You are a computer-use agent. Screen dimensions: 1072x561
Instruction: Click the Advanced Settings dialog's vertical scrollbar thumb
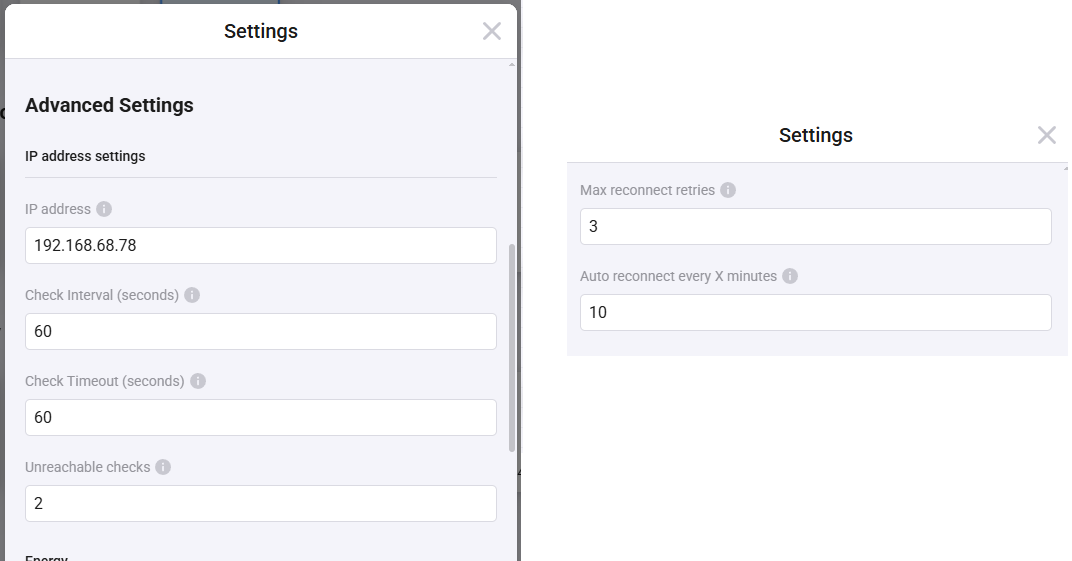coord(513,345)
